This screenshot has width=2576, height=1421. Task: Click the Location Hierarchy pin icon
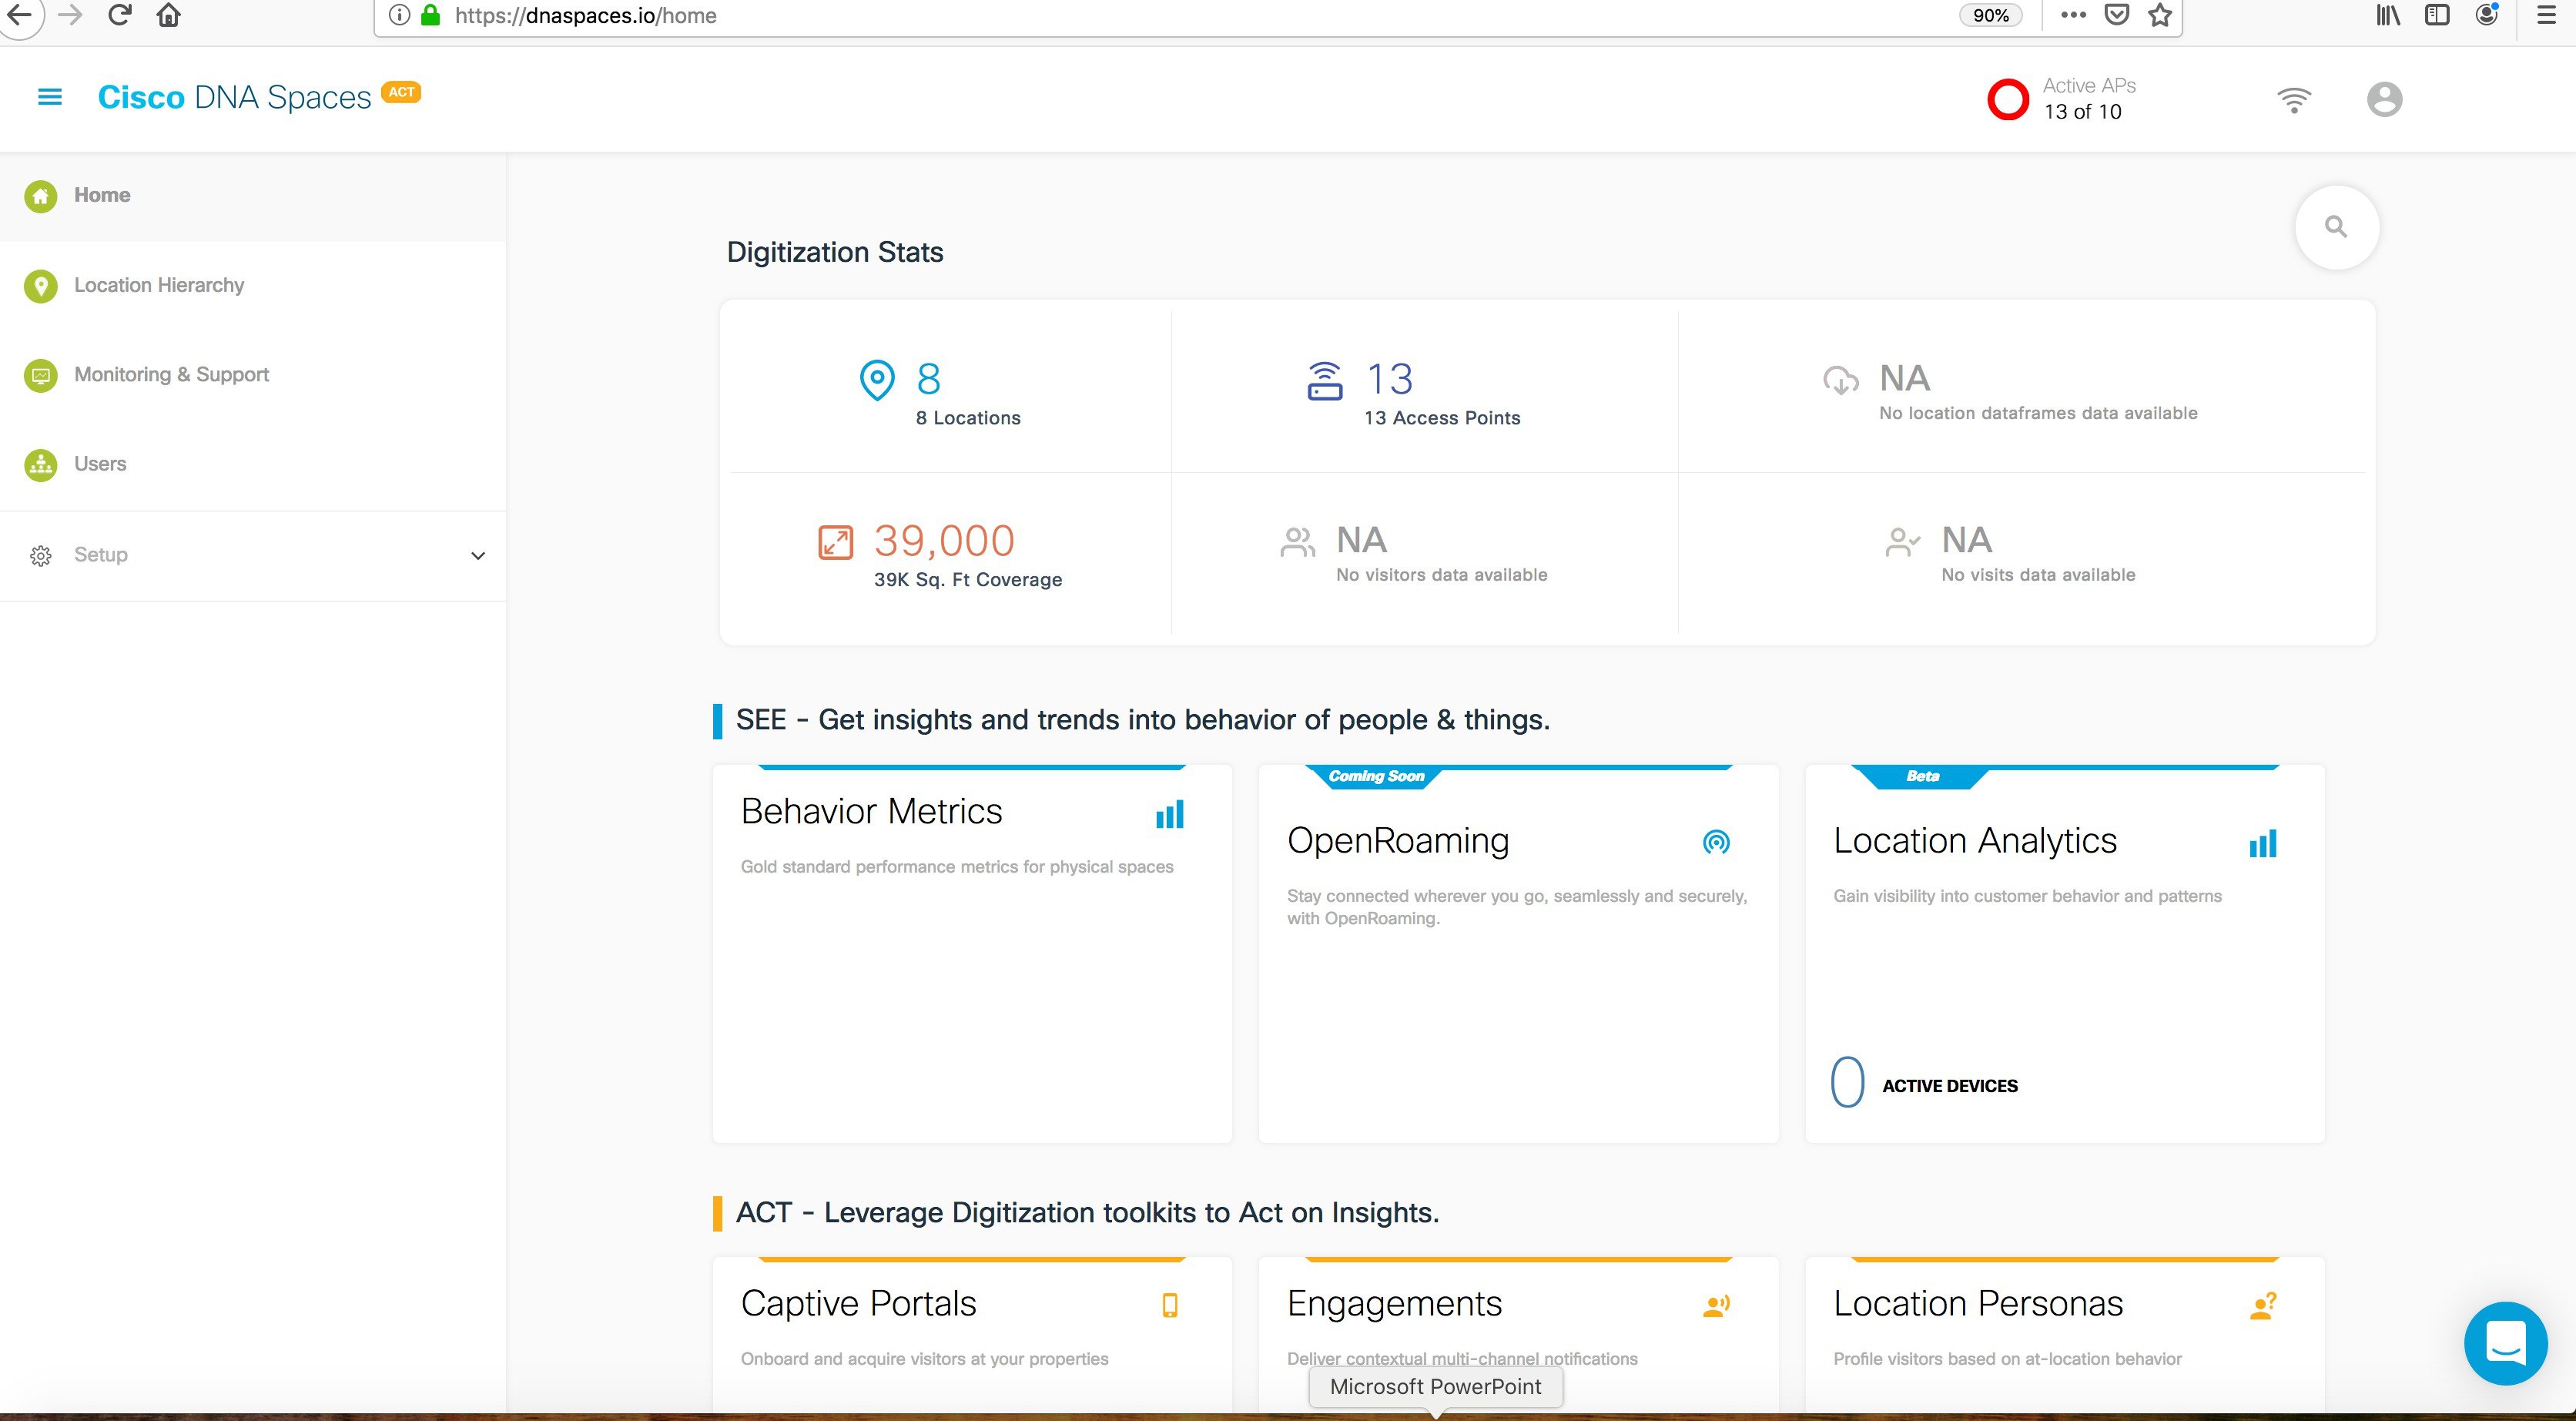41,286
